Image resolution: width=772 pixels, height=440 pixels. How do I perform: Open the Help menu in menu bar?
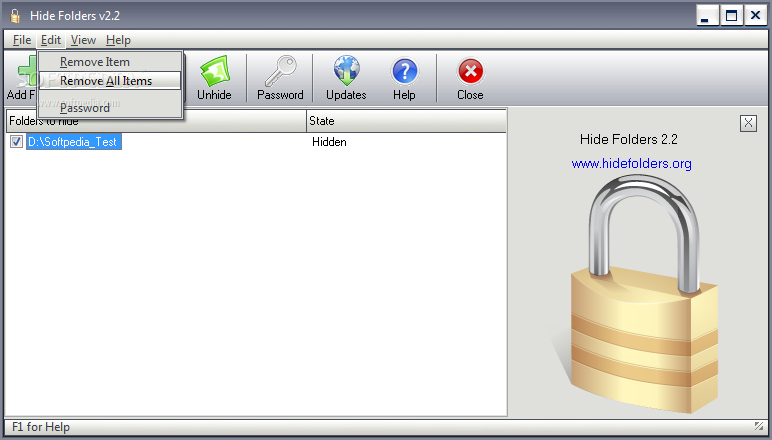(x=118, y=40)
